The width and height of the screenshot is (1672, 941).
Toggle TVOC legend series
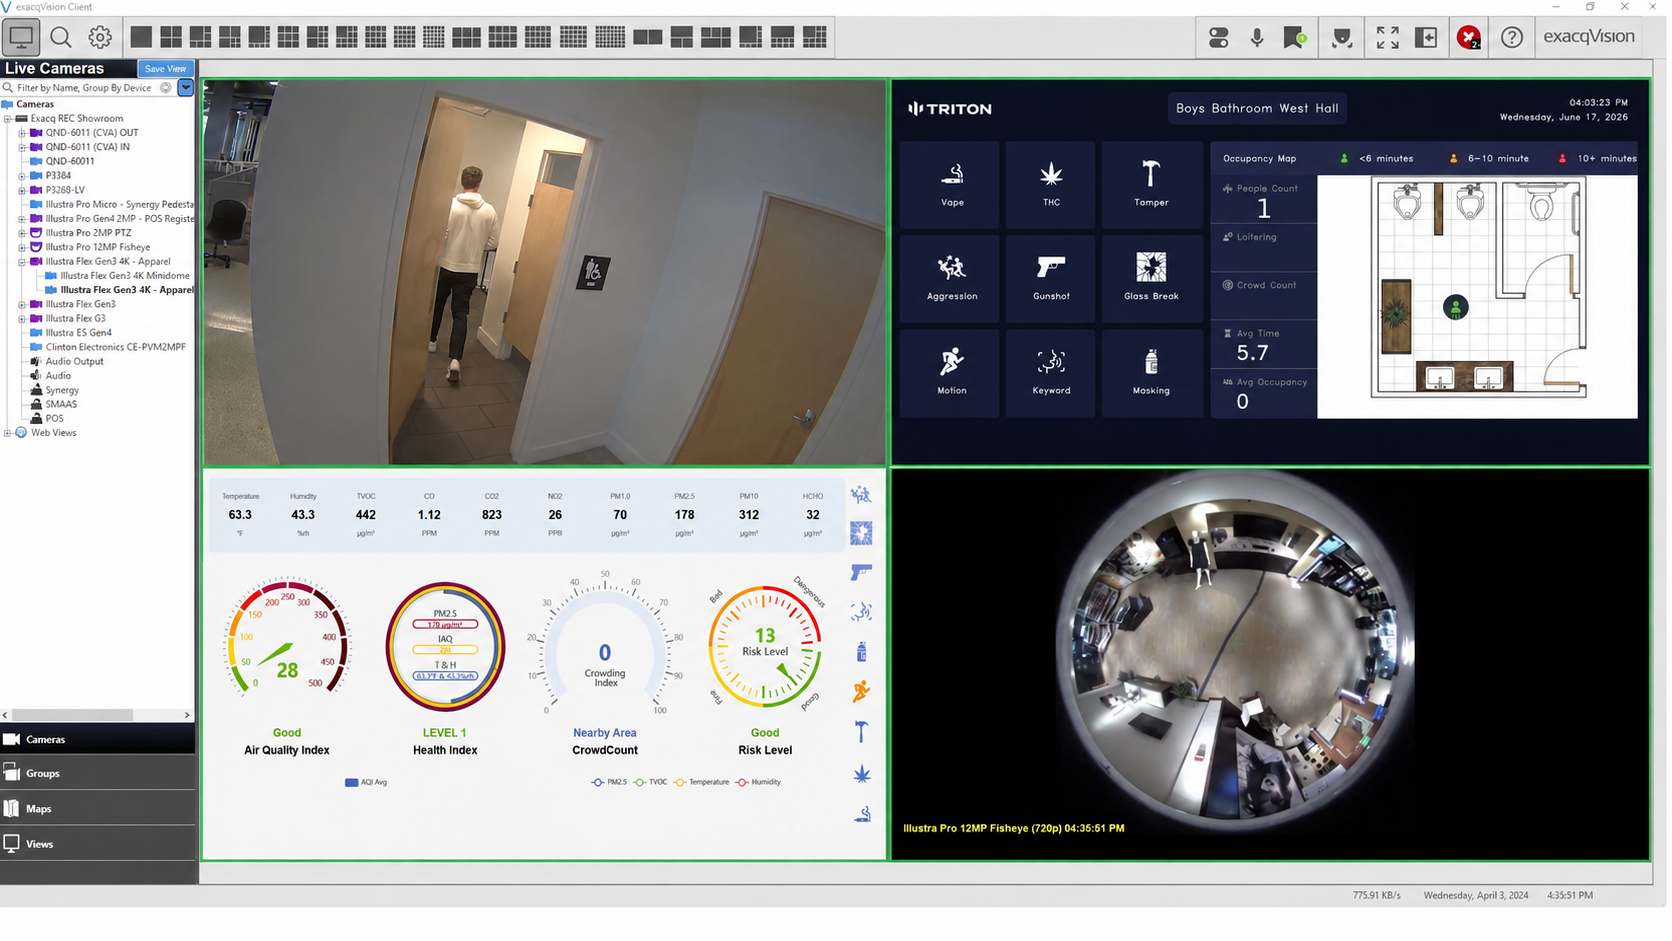click(650, 782)
